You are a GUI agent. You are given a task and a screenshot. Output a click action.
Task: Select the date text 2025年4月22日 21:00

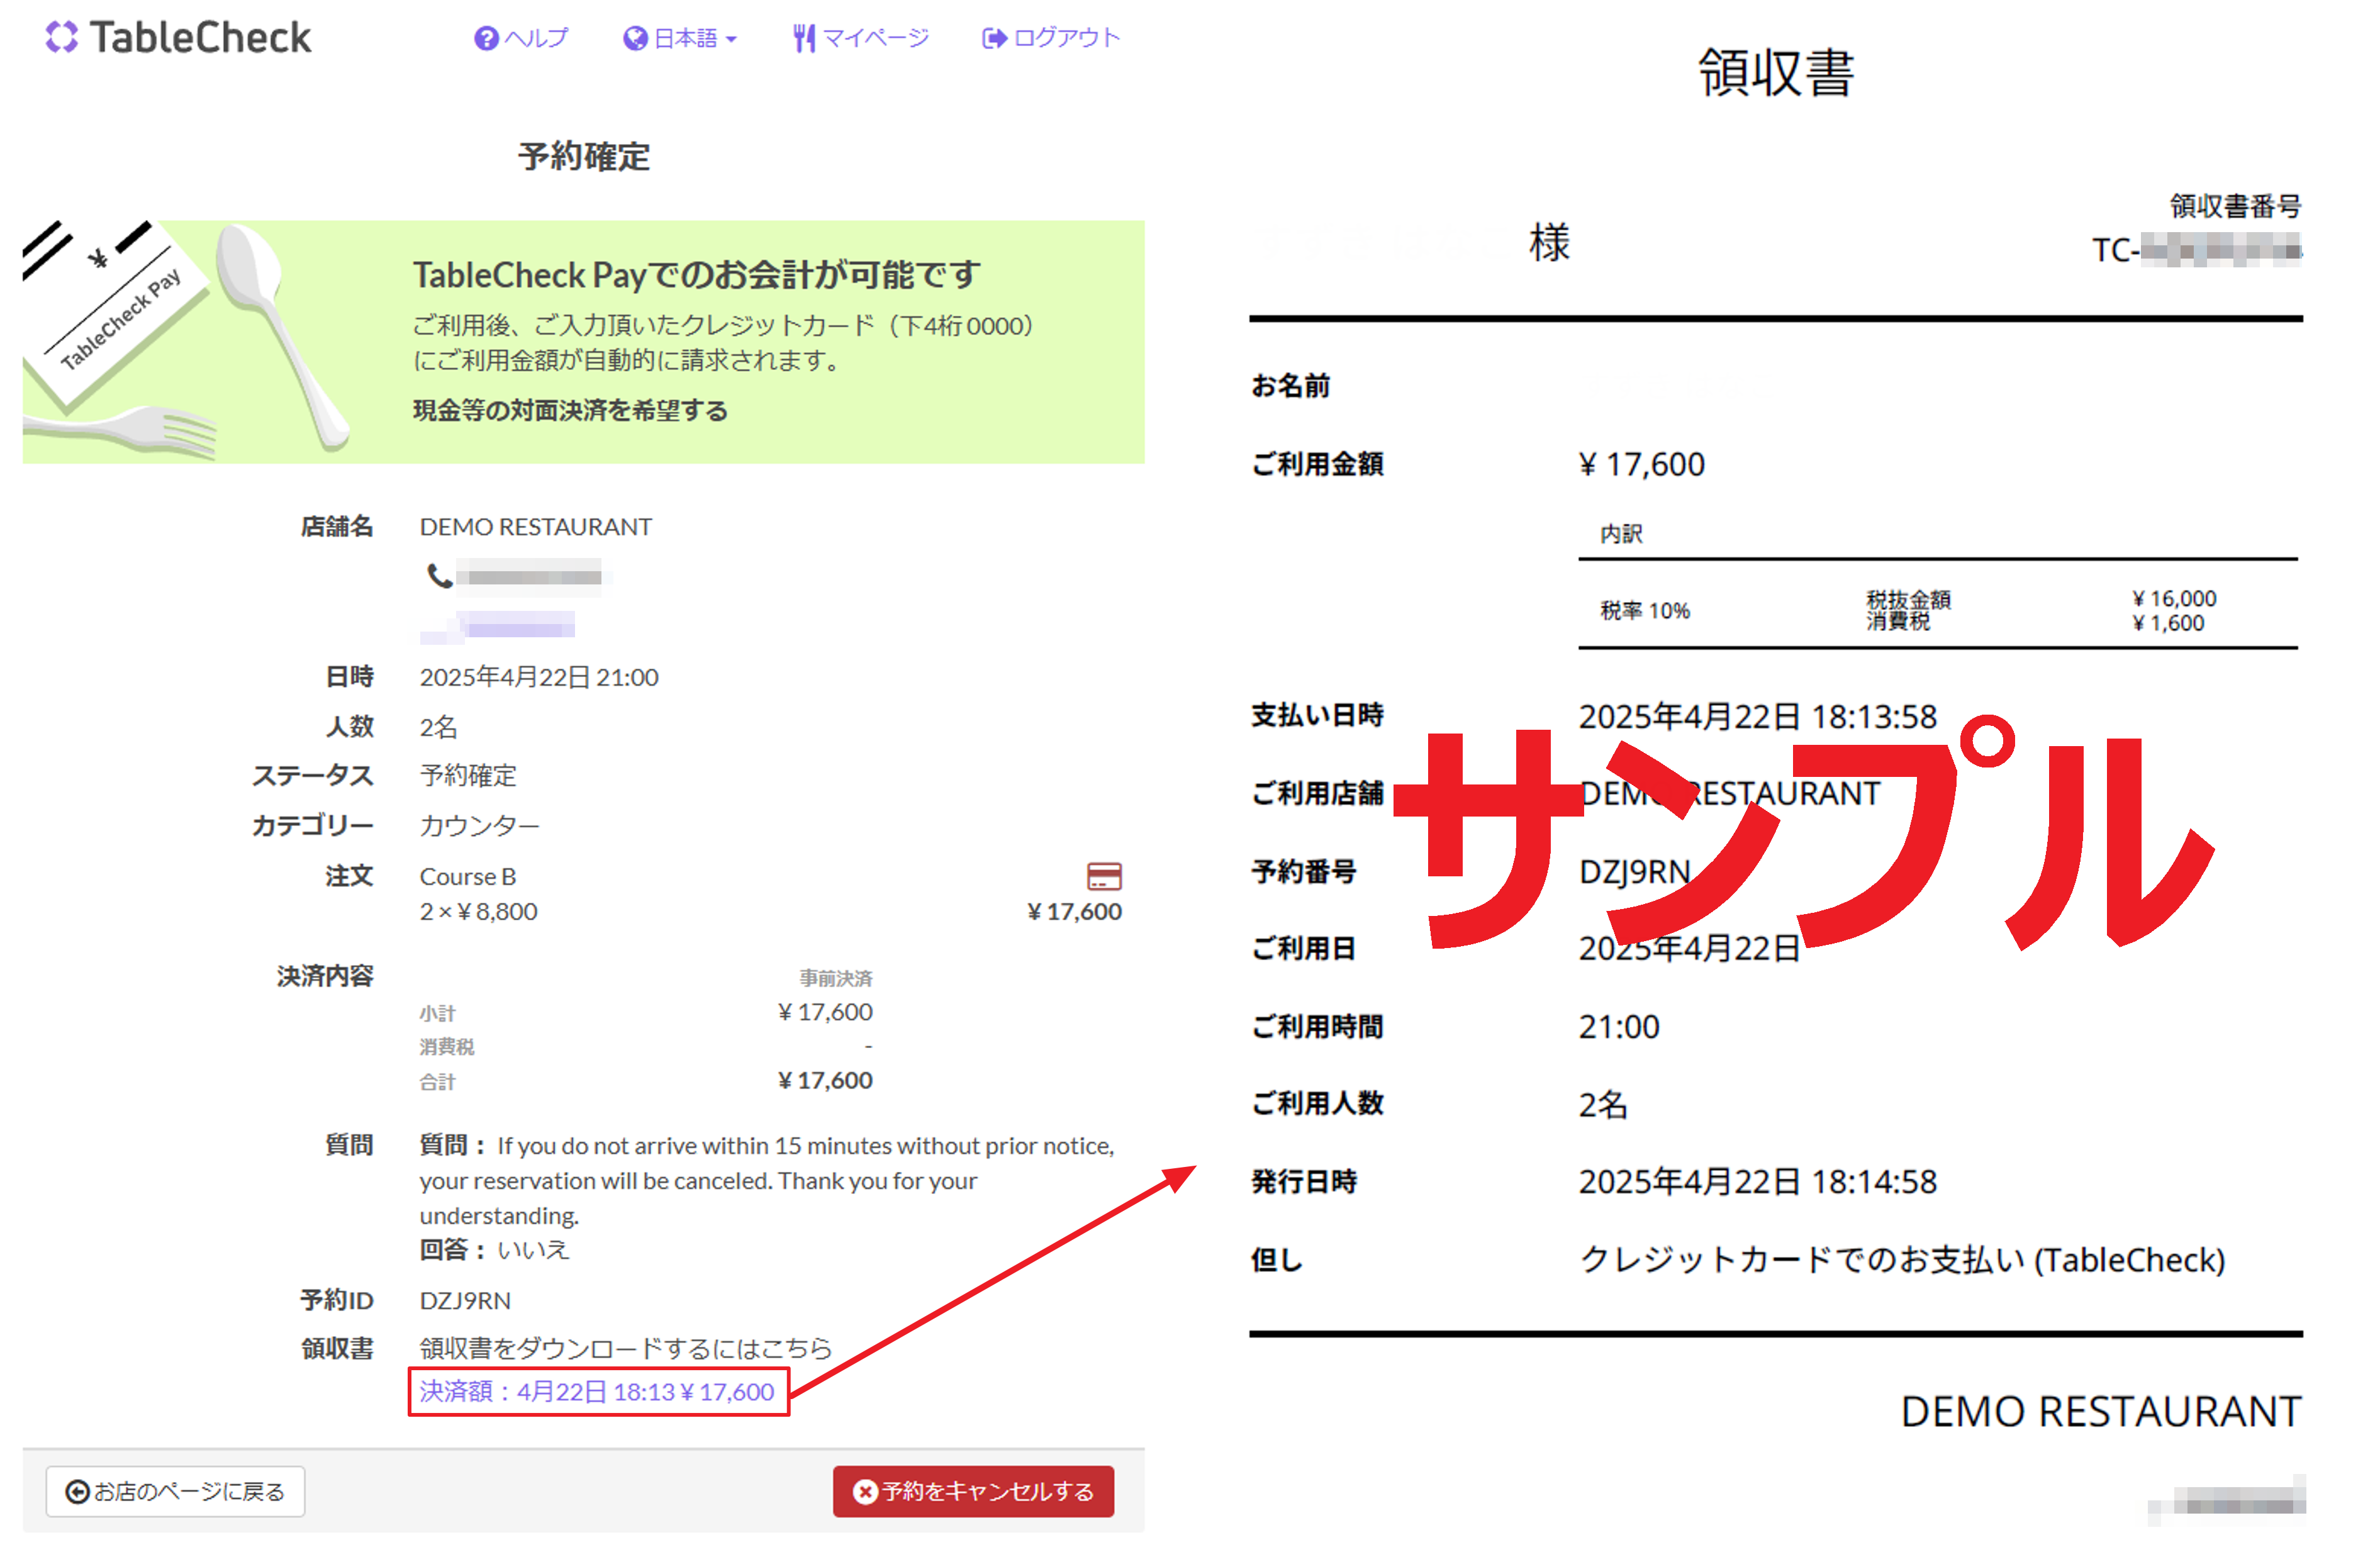coord(539,677)
